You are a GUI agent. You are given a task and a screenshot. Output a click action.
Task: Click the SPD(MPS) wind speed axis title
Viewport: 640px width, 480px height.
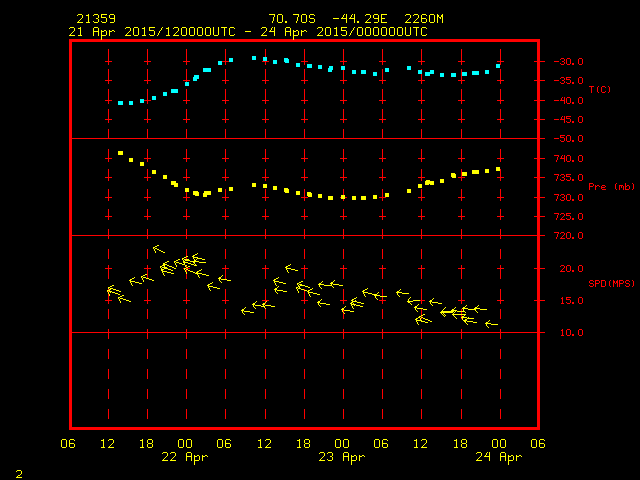611,283
